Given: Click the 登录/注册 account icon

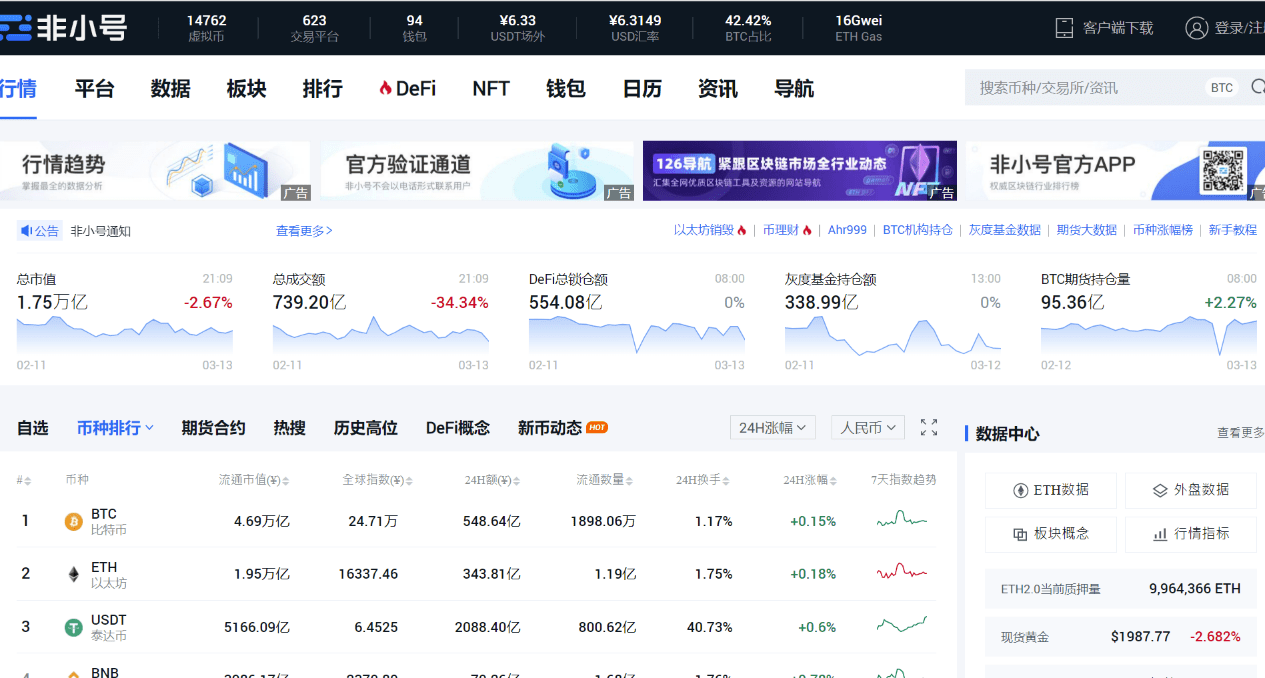Looking at the screenshot, I should point(1198,28).
